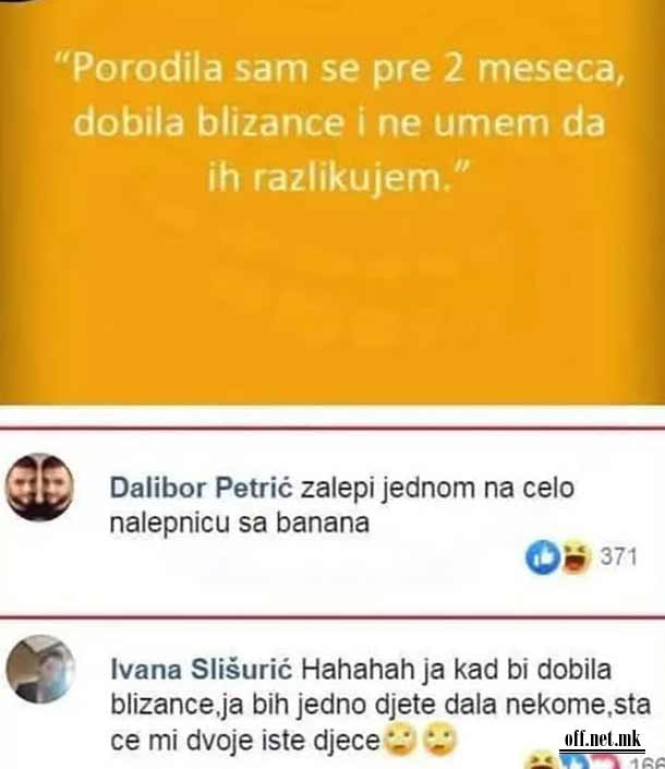Click the first rolling-eyes emoji in Ivana's comment

pyautogui.click(x=401, y=740)
